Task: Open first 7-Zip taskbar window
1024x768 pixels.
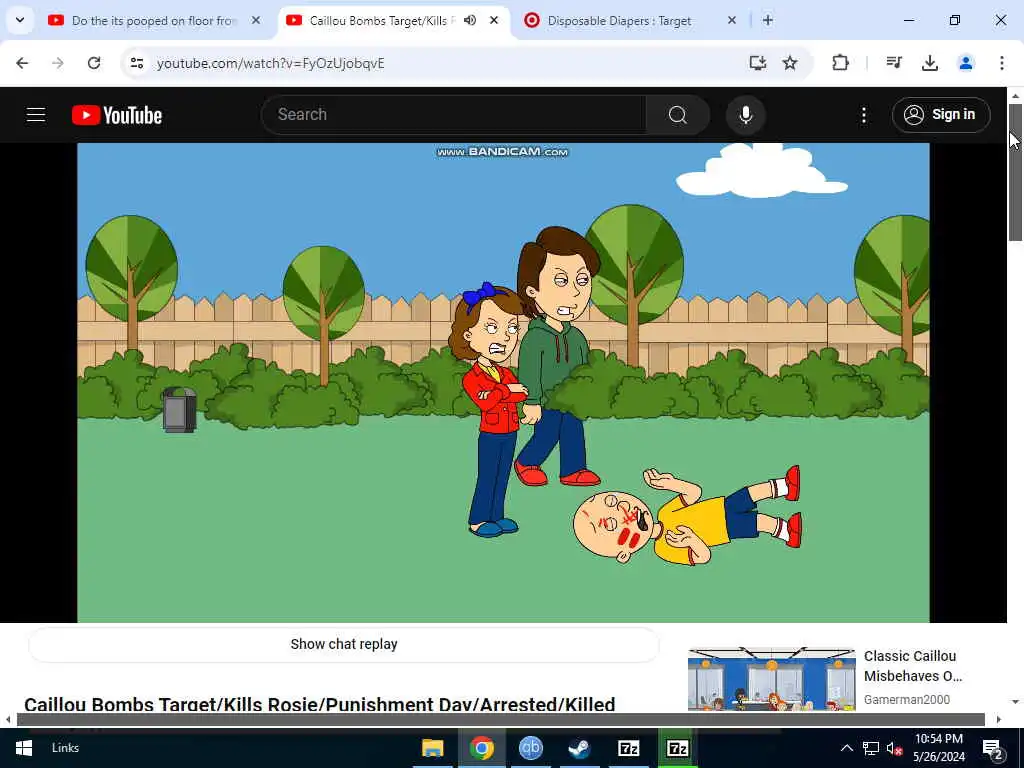Action: 628,748
